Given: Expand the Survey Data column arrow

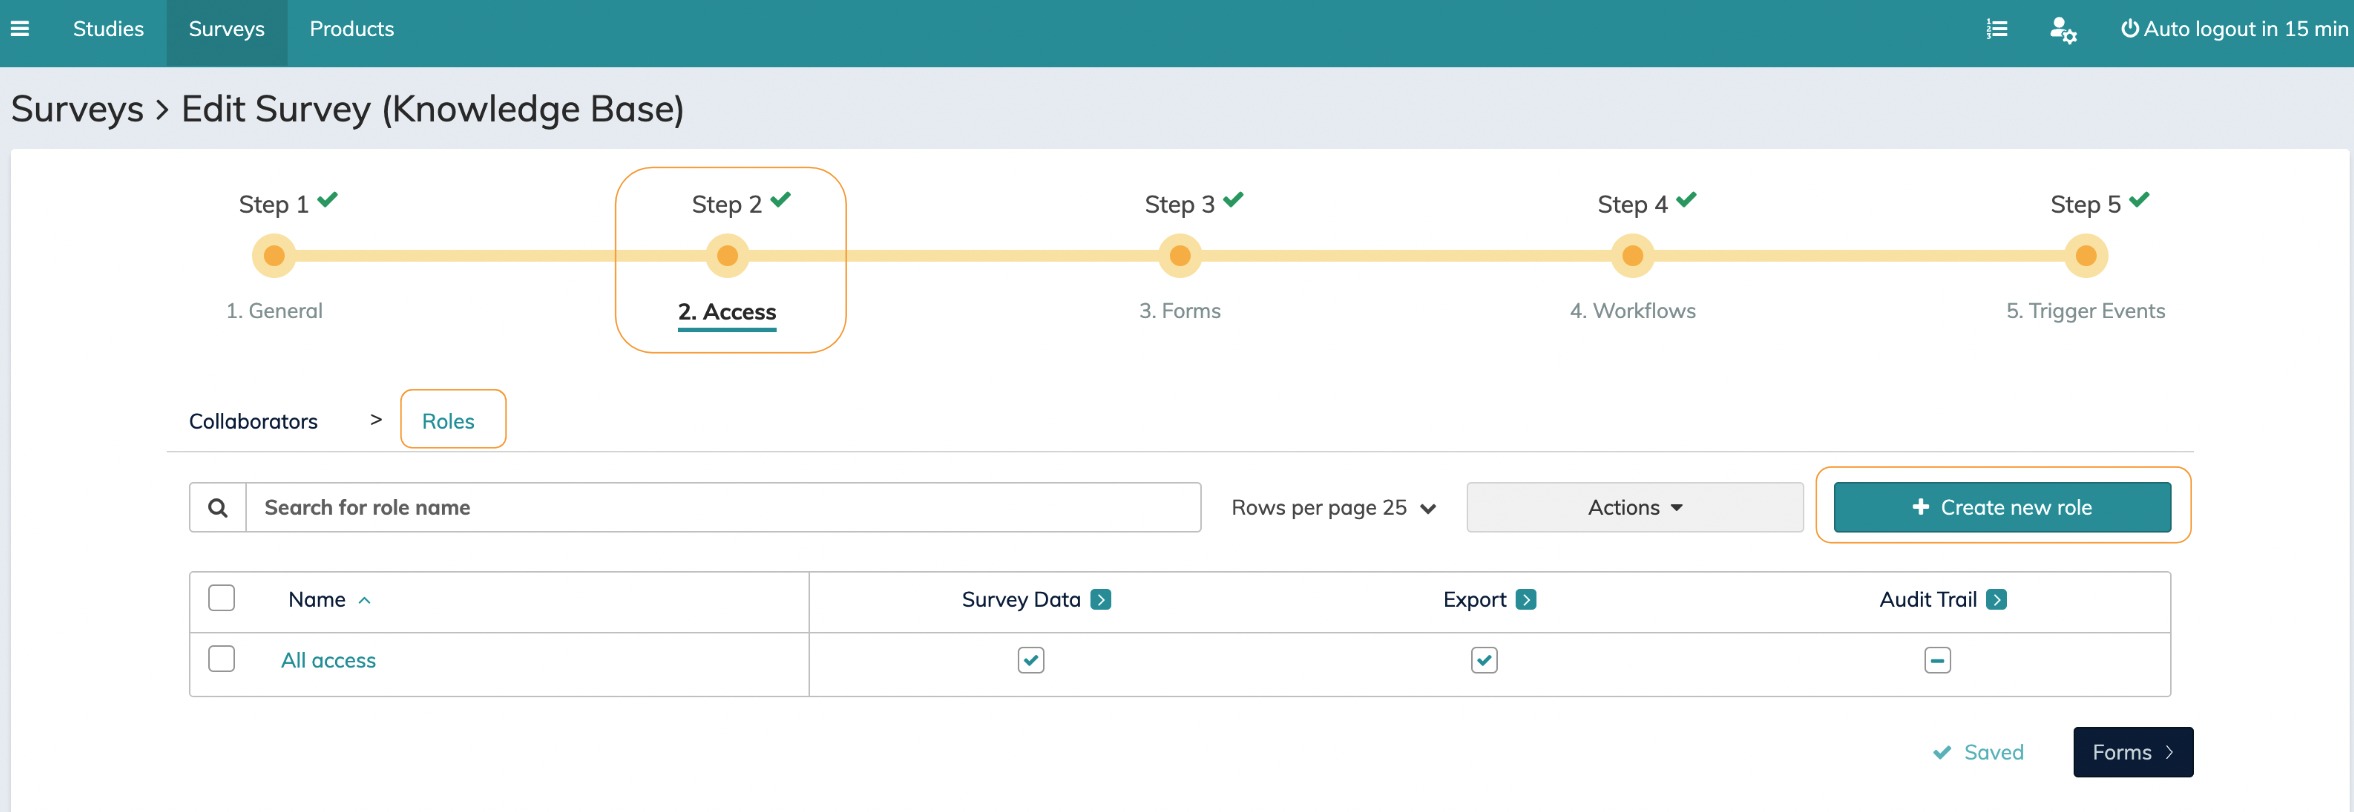Looking at the screenshot, I should coord(1101,600).
